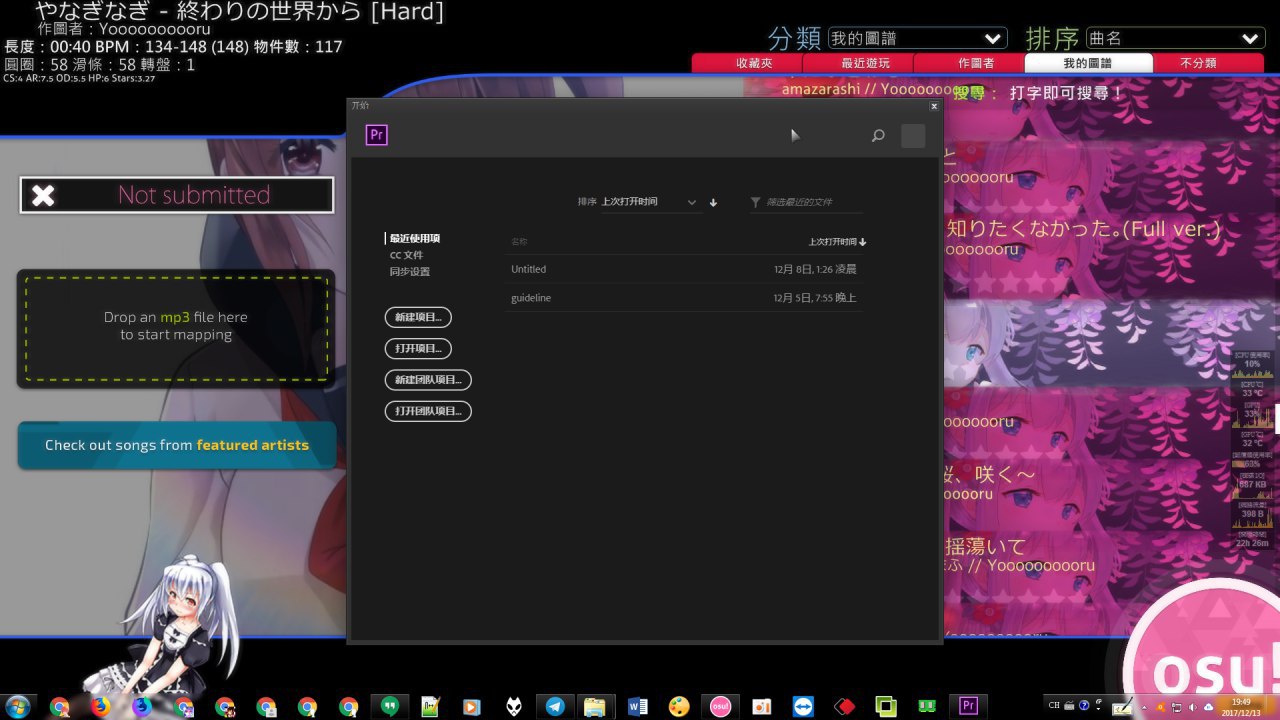Click the 打开团队项目 button
This screenshot has width=1280, height=720.
tap(428, 411)
